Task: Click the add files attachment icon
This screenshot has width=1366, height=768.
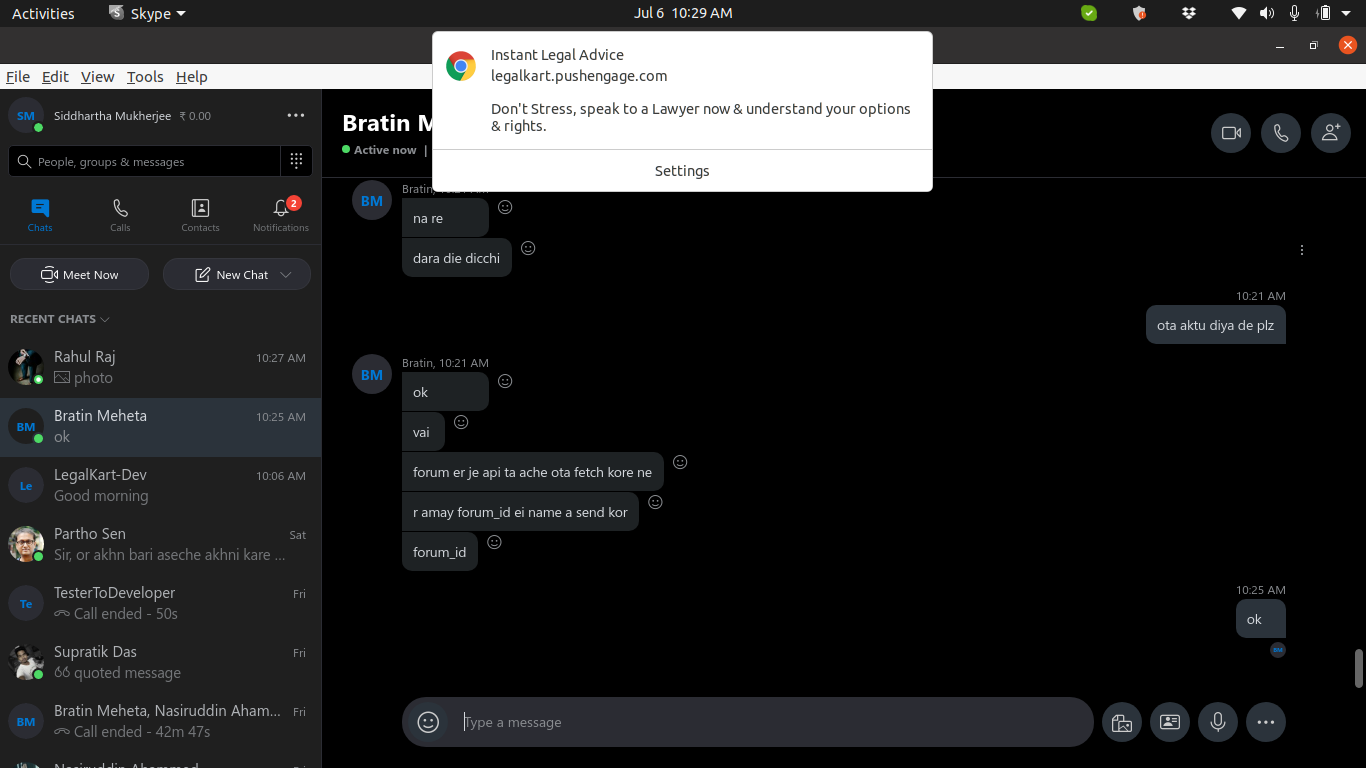Action: (1122, 722)
